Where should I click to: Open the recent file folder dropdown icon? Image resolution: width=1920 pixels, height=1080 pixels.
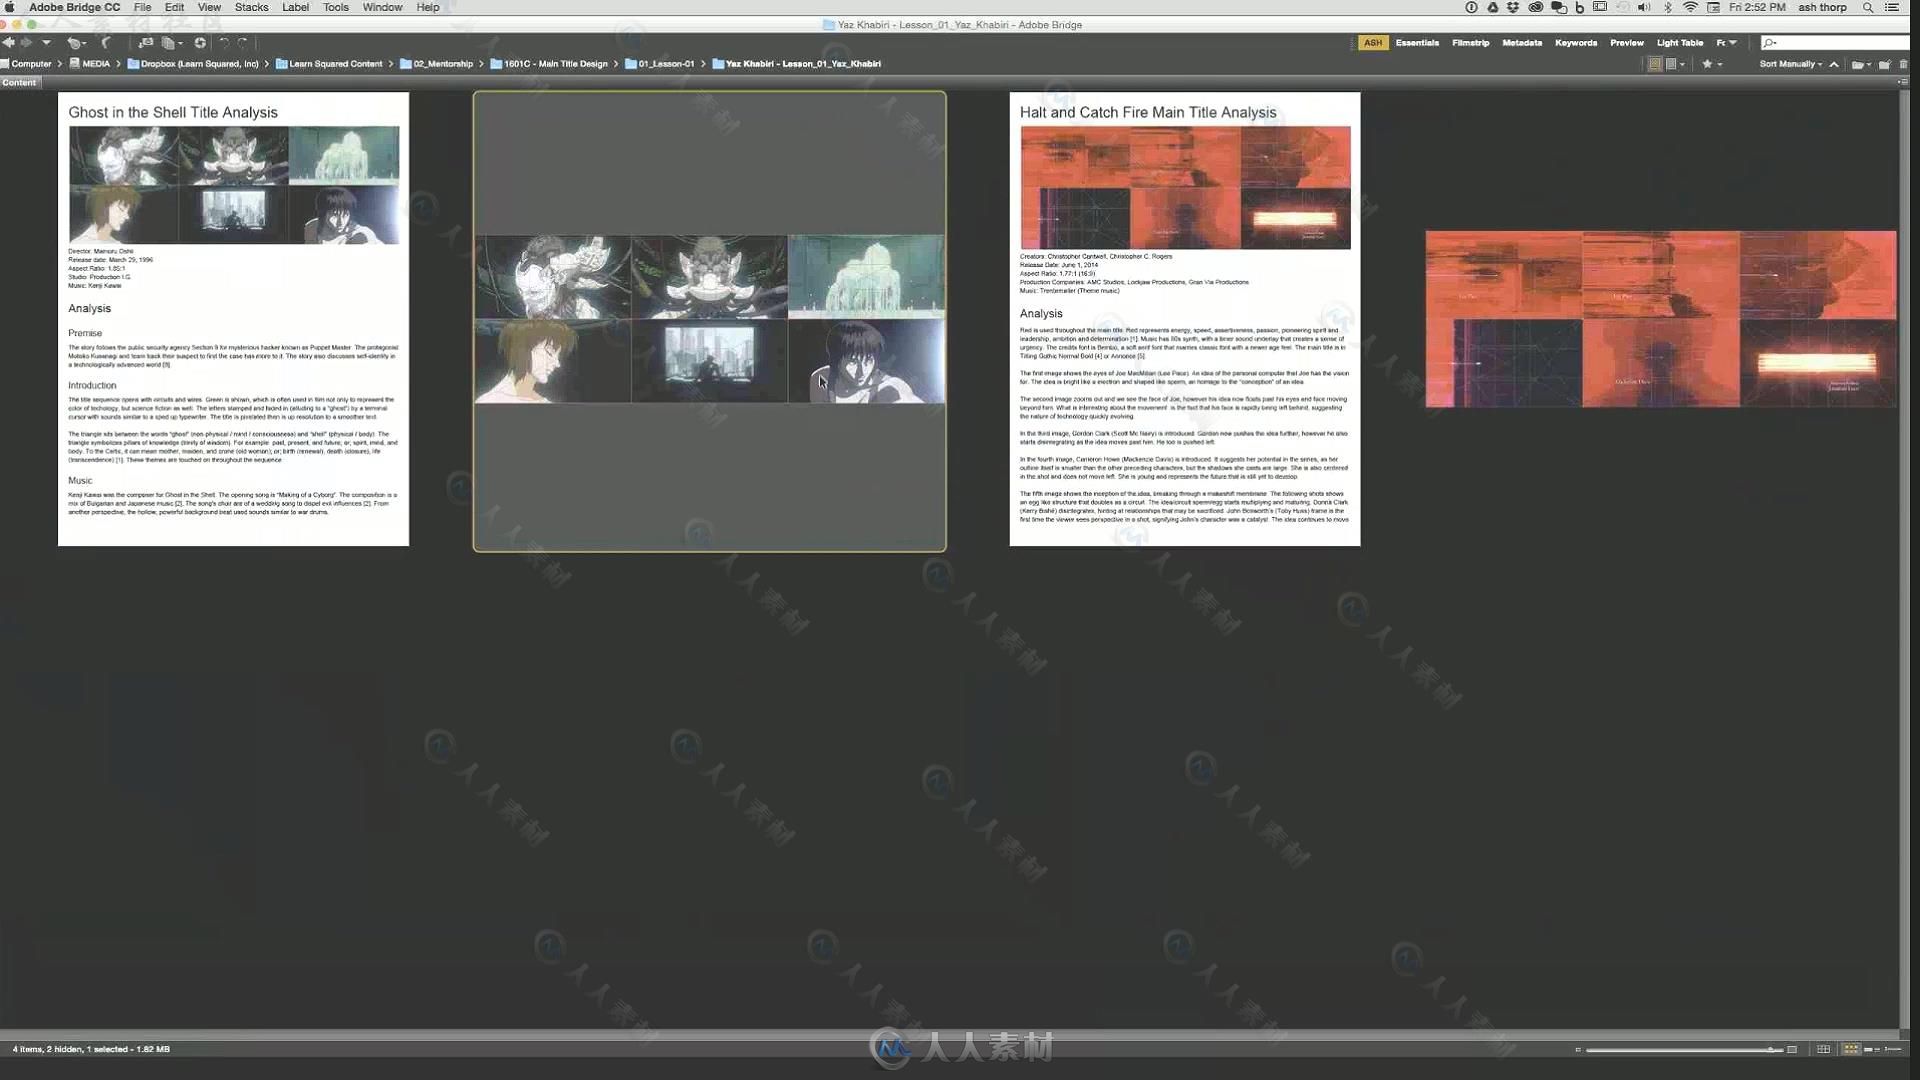pos(1861,64)
